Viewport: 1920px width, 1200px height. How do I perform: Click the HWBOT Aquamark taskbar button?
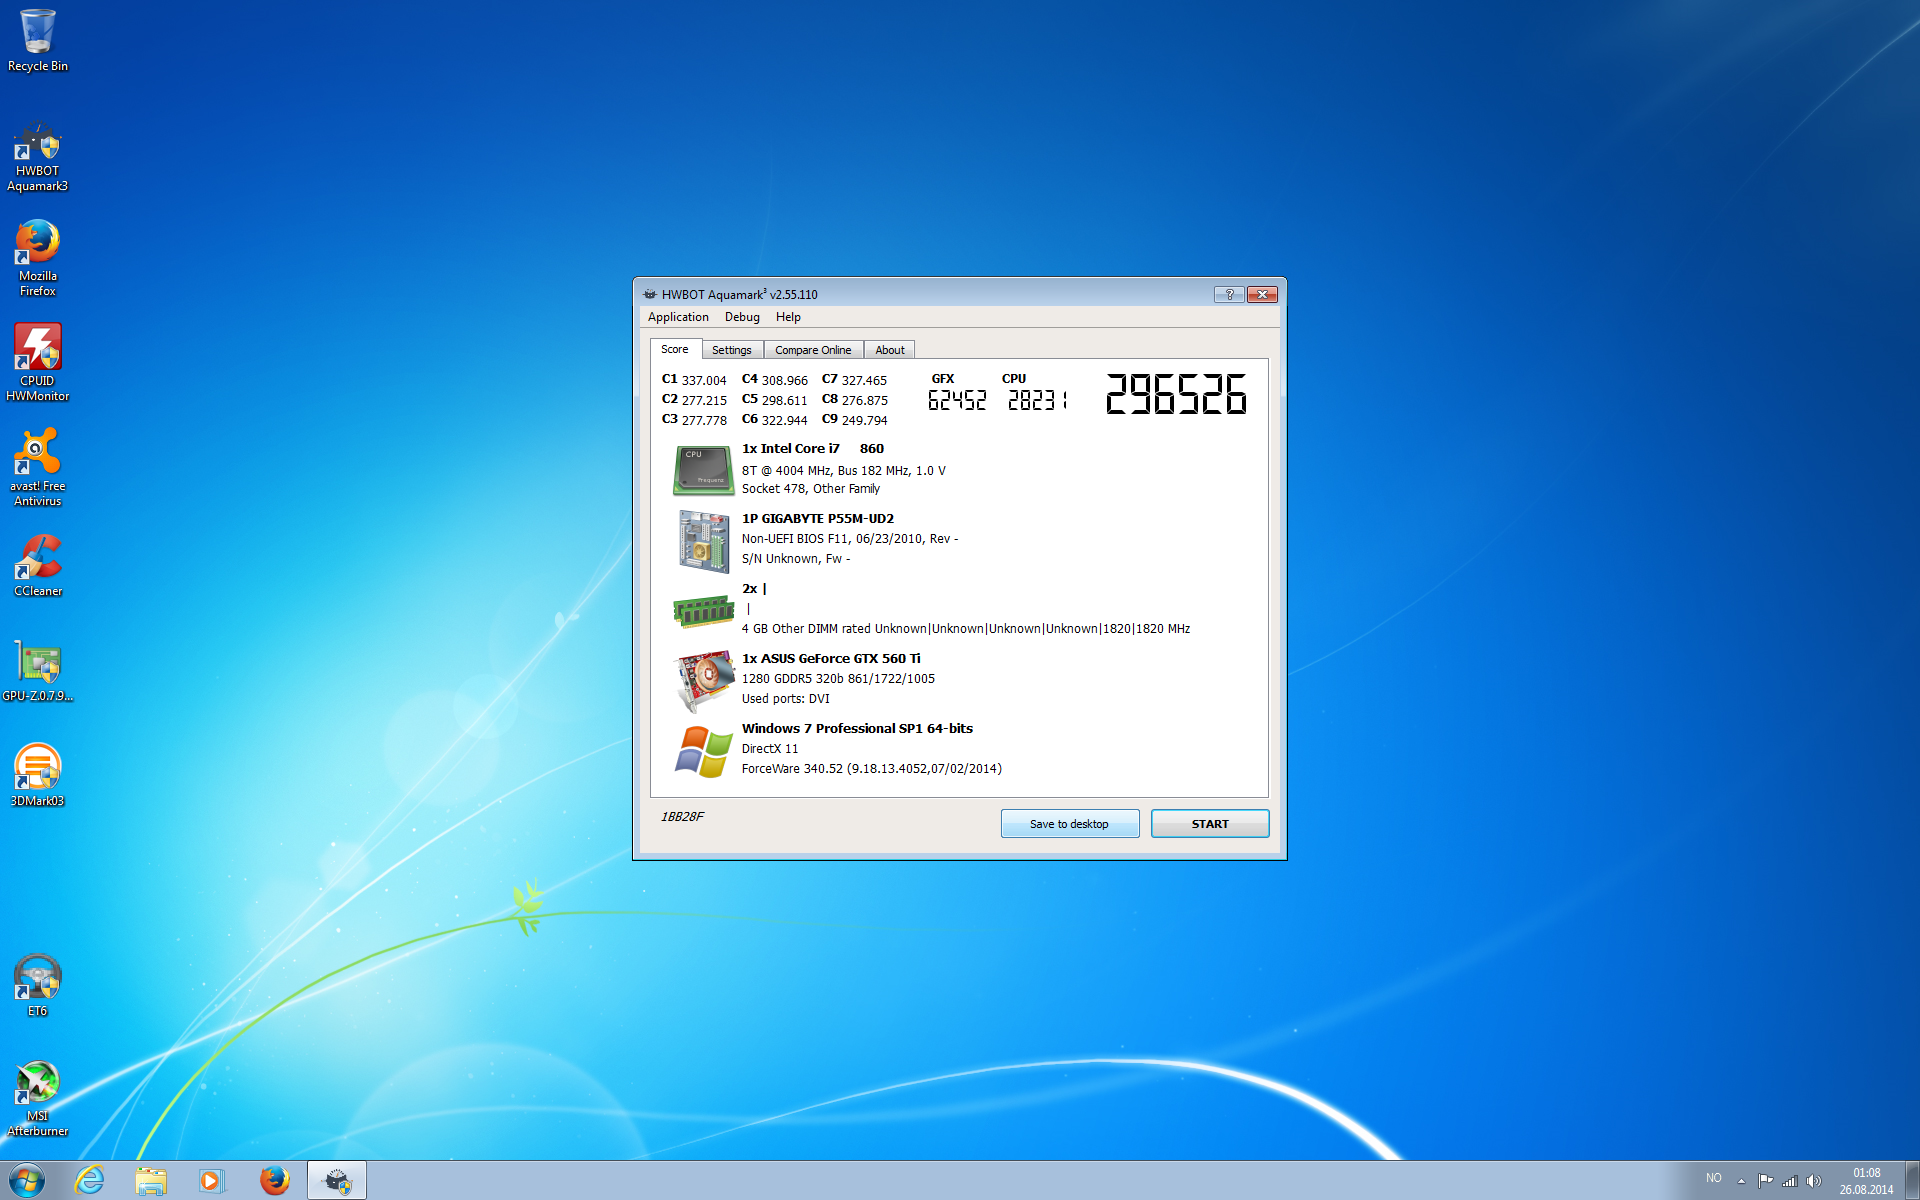click(x=337, y=1181)
